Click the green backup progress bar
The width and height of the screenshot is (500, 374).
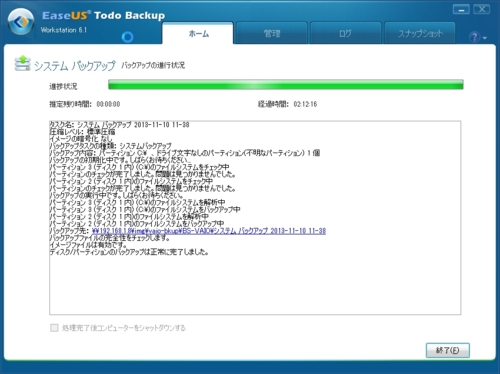tap(286, 84)
